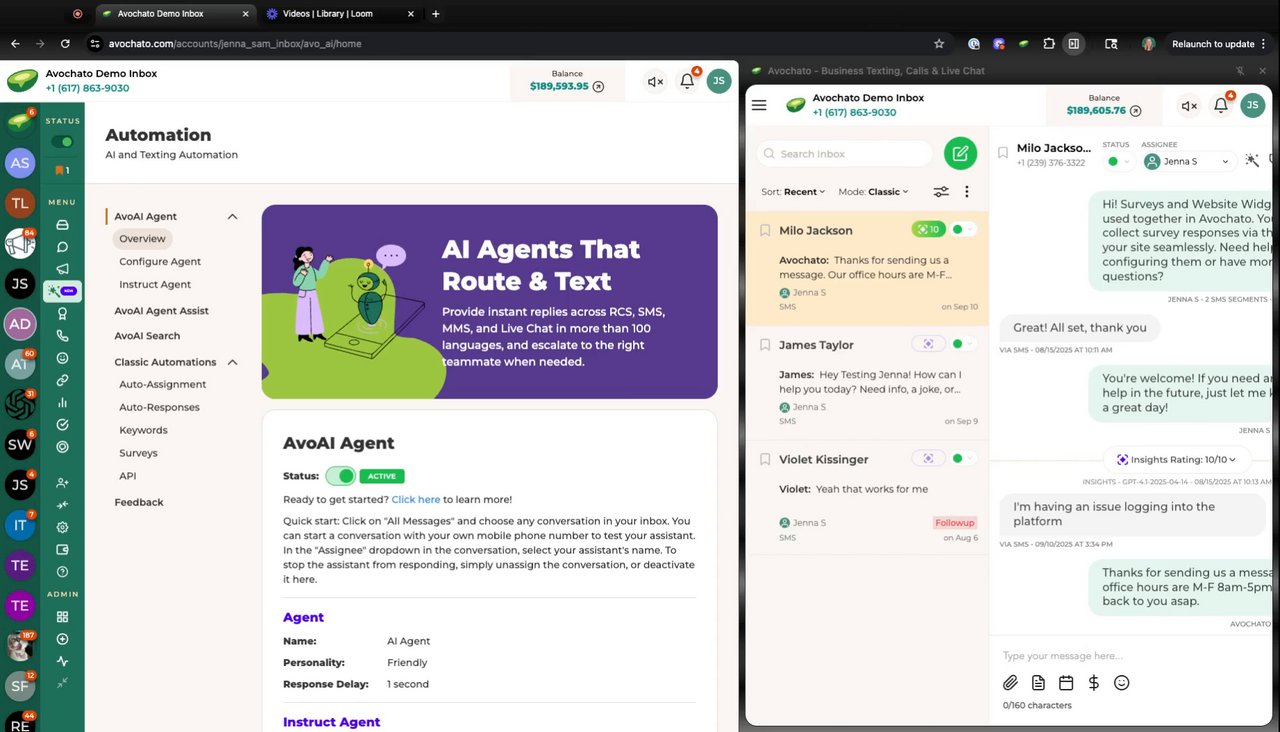Image resolution: width=1280 pixels, height=732 pixels.
Task: Click the award ribbon icon in the left menu
Action: pos(62,314)
